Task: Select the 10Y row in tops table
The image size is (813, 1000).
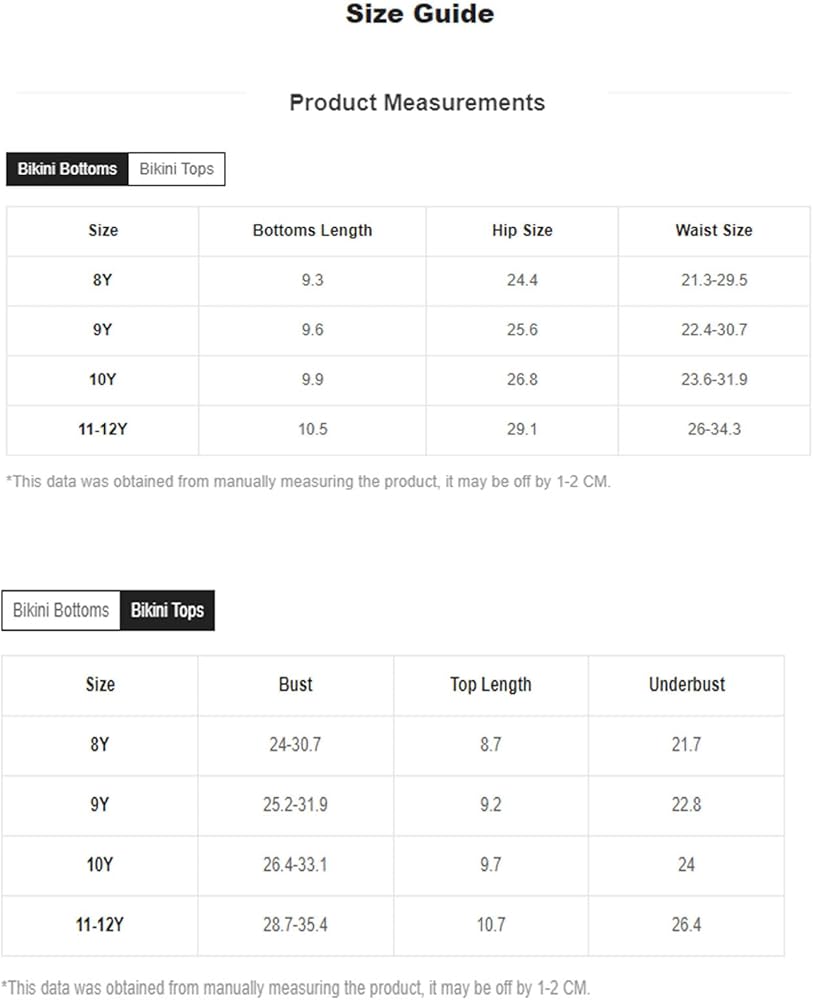Action: [393, 865]
